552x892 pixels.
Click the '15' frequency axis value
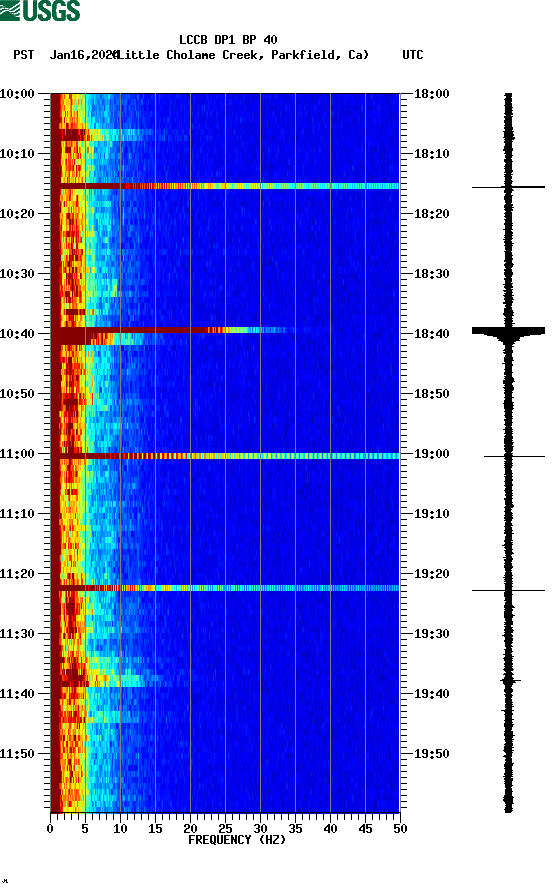pyautogui.click(x=155, y=829)
